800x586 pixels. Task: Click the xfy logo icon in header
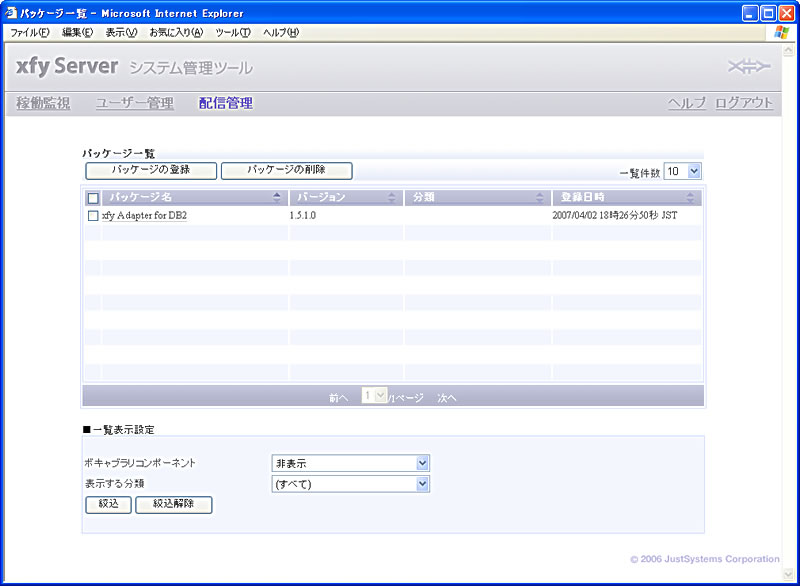point(750,68)
